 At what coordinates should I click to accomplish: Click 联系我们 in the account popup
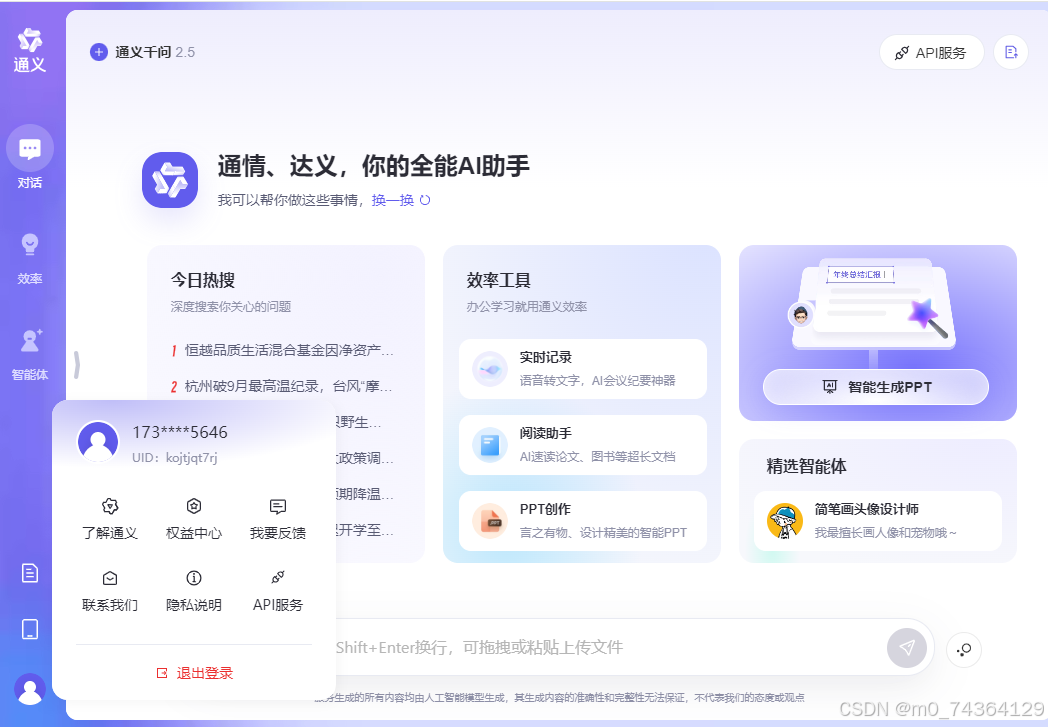[110, 591]
